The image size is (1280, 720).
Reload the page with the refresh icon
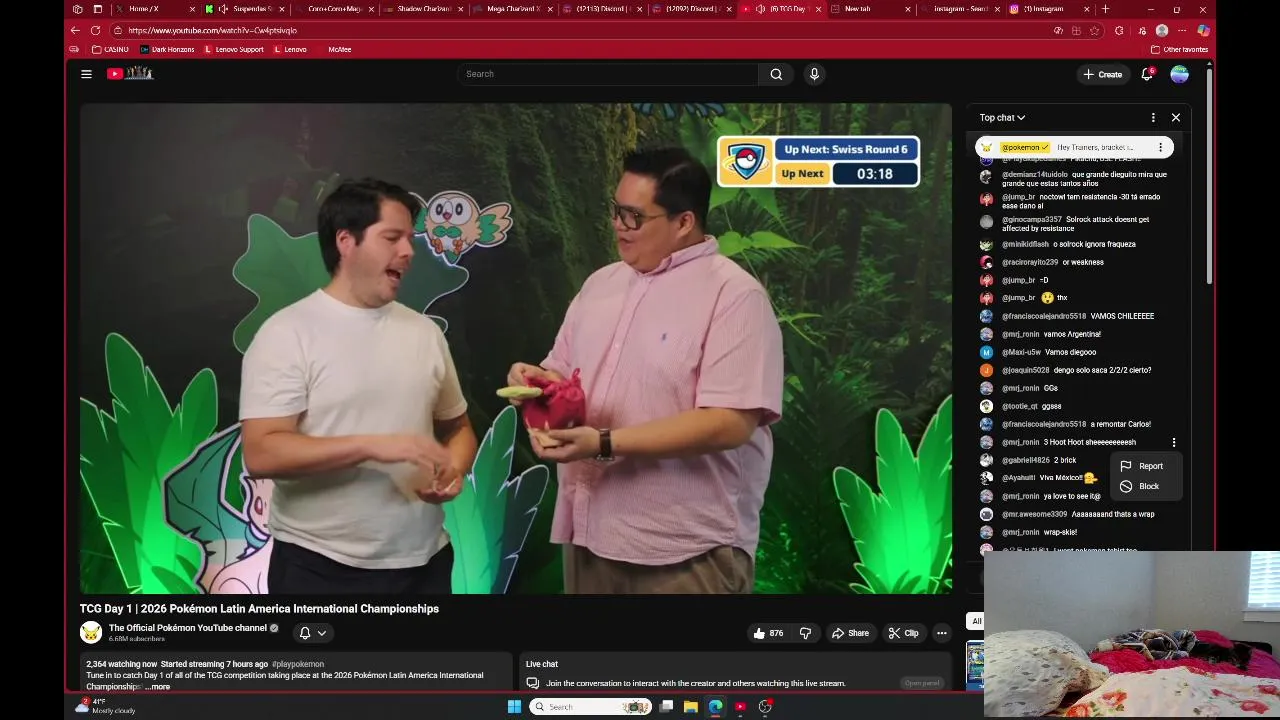(x=95, y=30)
